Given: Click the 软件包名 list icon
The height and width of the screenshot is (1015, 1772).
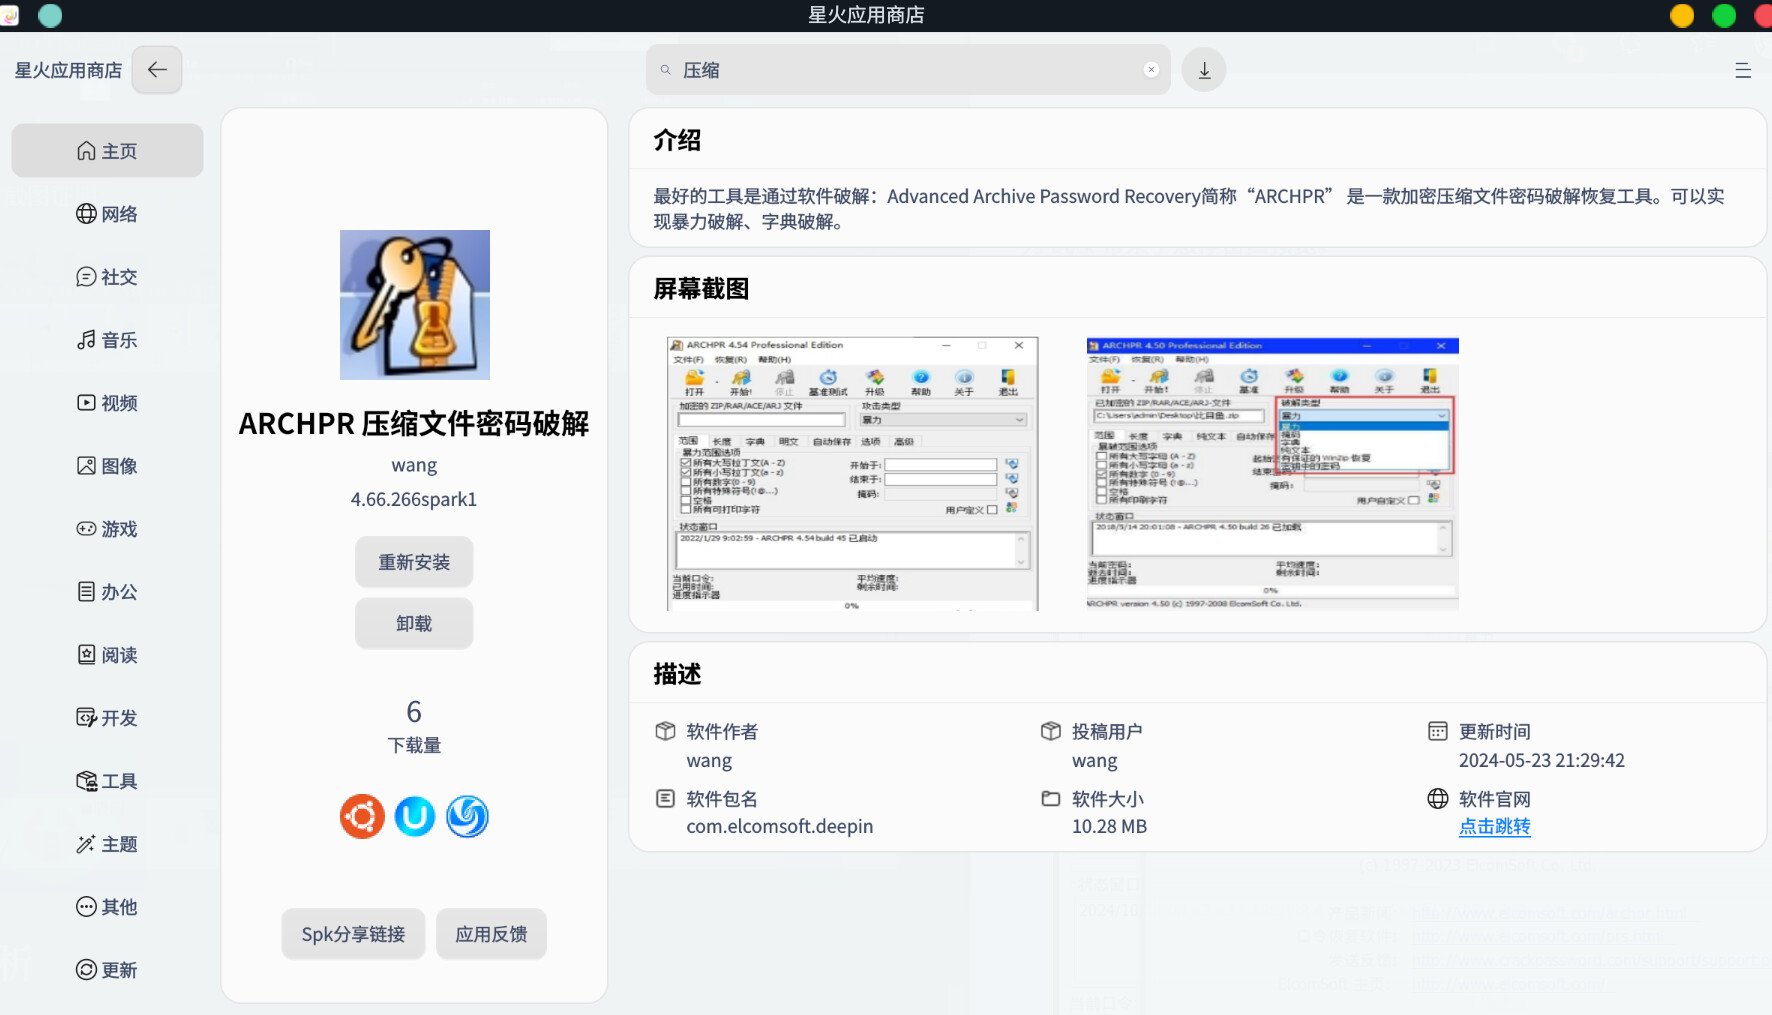Looking at the screenshot, I should (x=665, y=798).
